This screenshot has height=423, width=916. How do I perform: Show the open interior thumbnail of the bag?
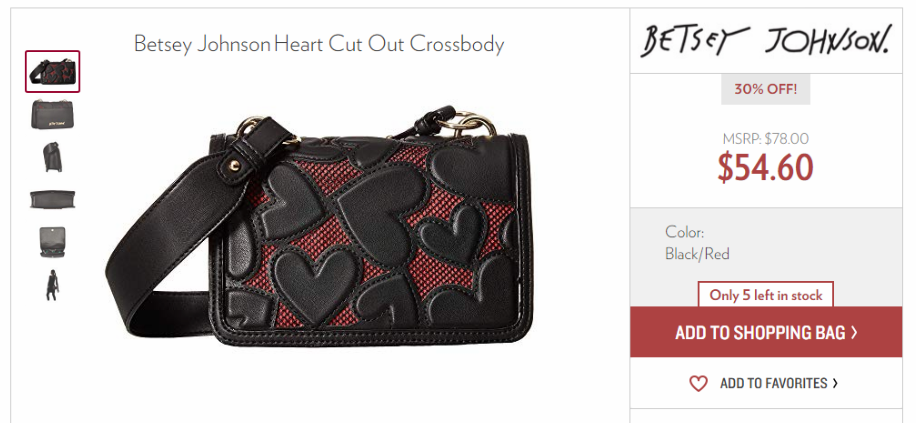click(53, 242)
